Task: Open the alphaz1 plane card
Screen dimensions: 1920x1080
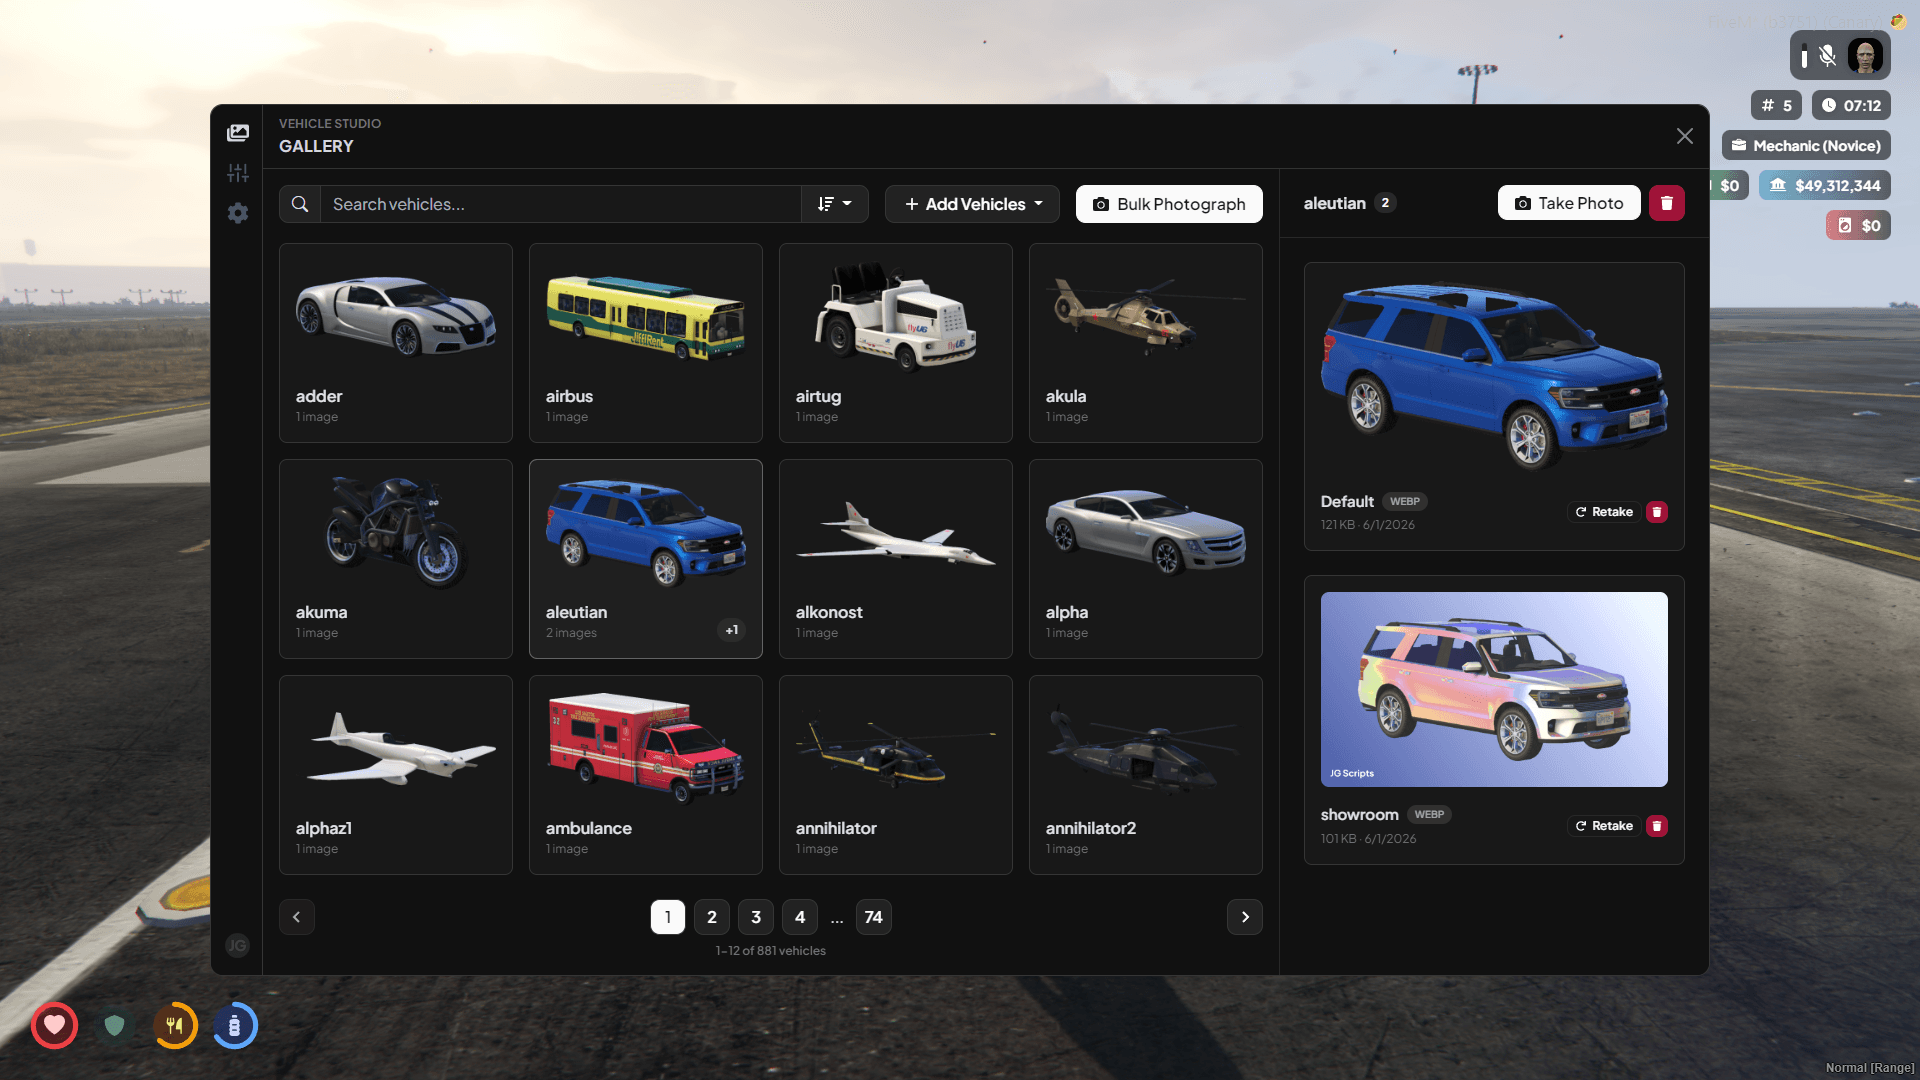Action: click(396, 775)
